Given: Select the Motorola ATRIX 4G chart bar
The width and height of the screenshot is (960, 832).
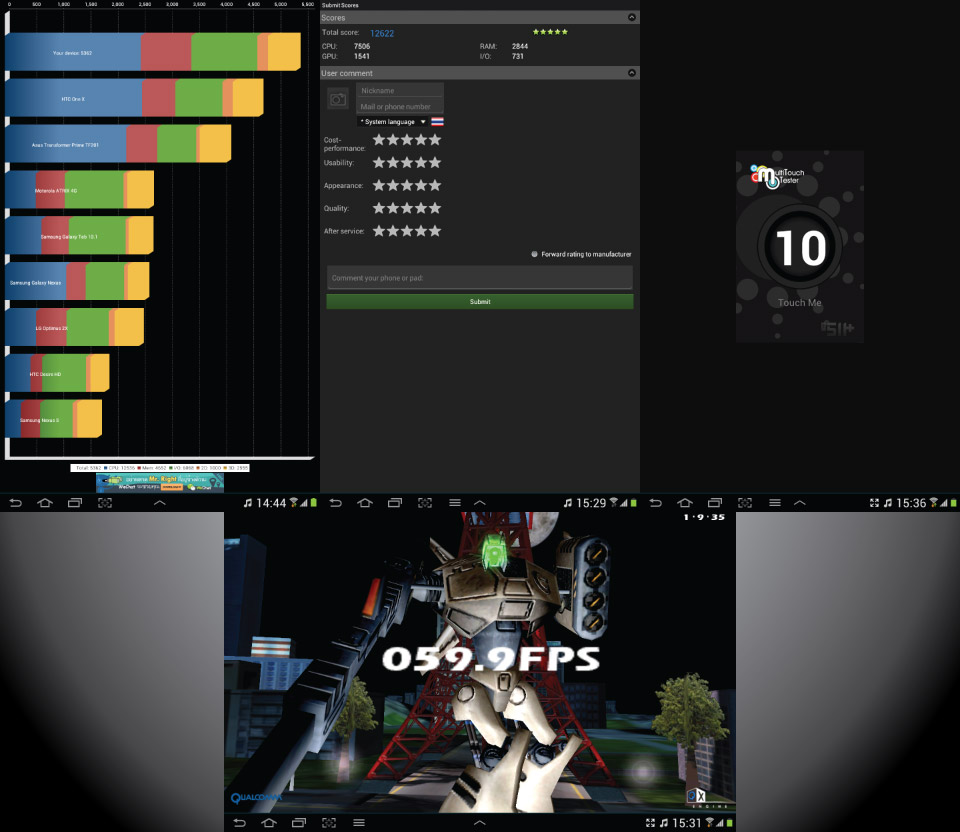Looking at the screenshot, I should (x=80, y=190).
